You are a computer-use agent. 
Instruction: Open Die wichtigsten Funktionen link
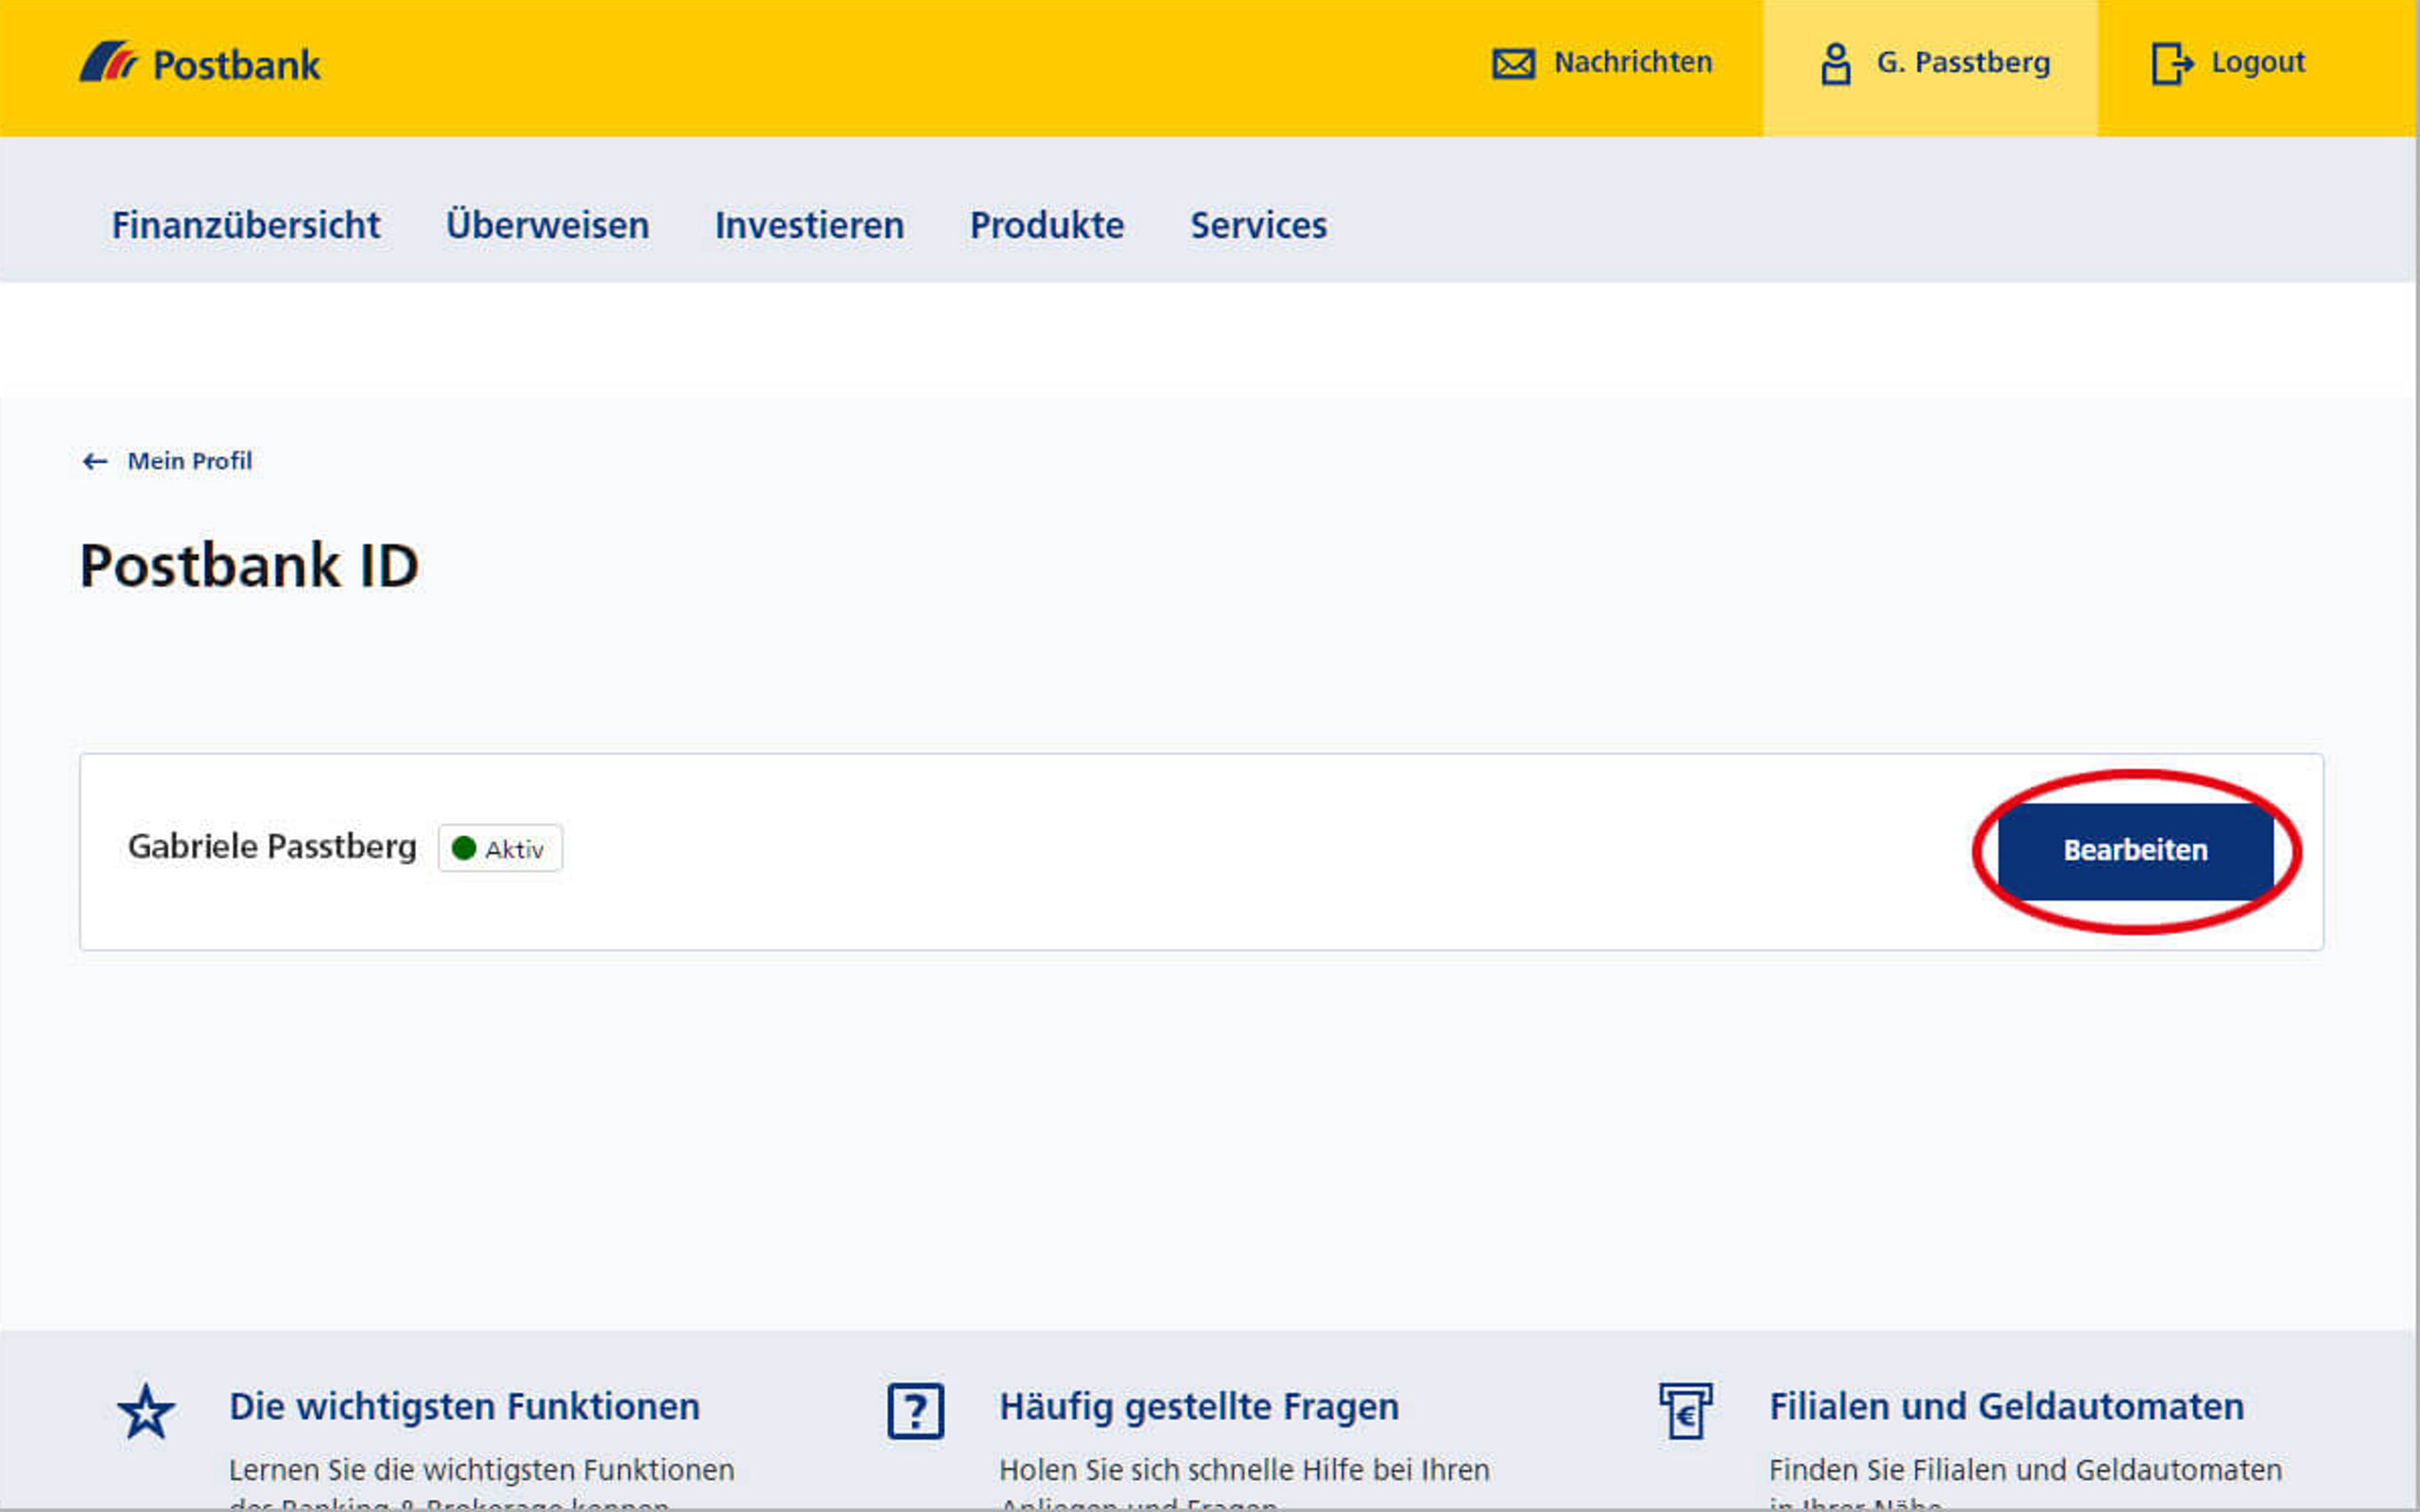click(464, 1407)
